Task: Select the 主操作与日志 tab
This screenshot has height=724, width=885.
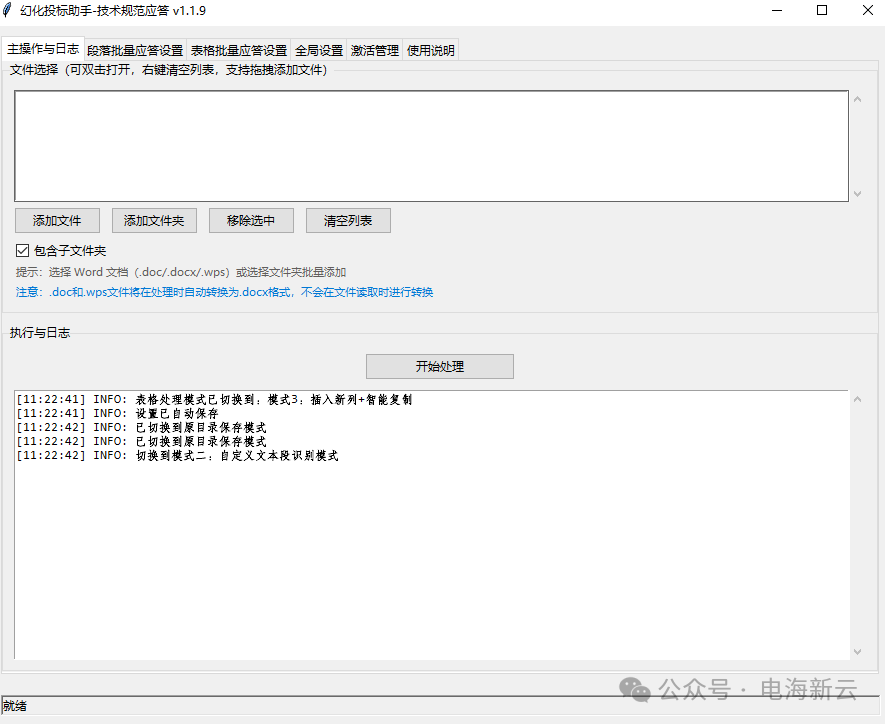Action: click(x=43, y=49)
